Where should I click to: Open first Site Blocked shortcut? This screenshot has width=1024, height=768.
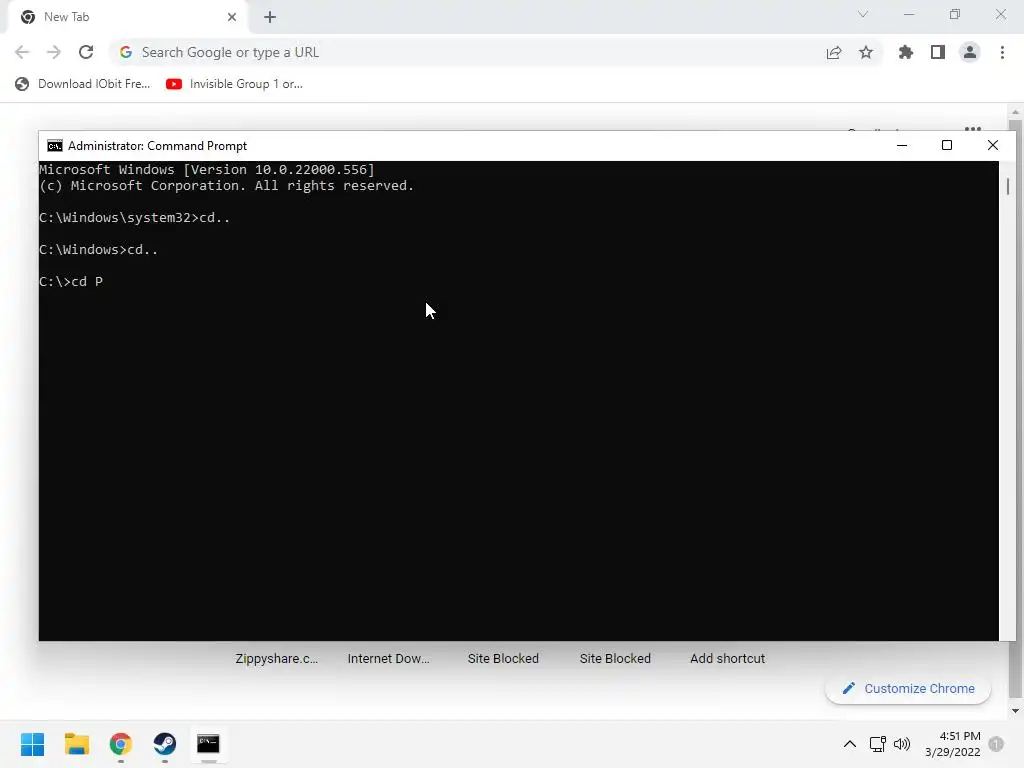point(503,658)
